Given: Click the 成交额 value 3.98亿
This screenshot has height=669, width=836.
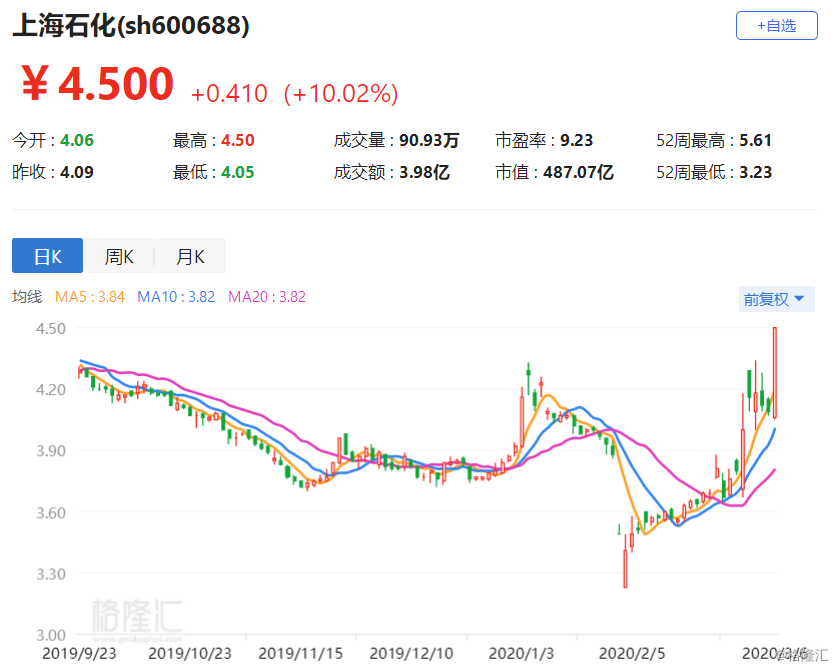Looking at the screenshot, I should (424, 172).
